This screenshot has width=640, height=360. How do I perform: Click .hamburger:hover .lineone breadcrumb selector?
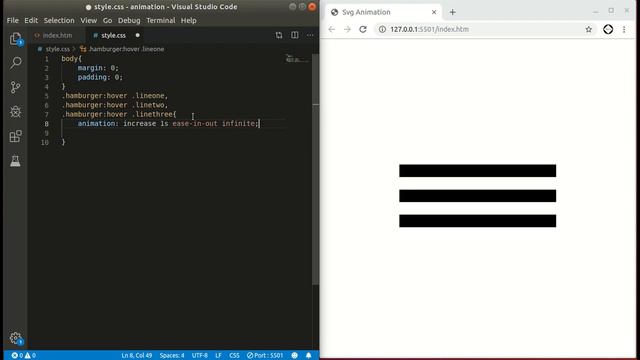[126, 49]
